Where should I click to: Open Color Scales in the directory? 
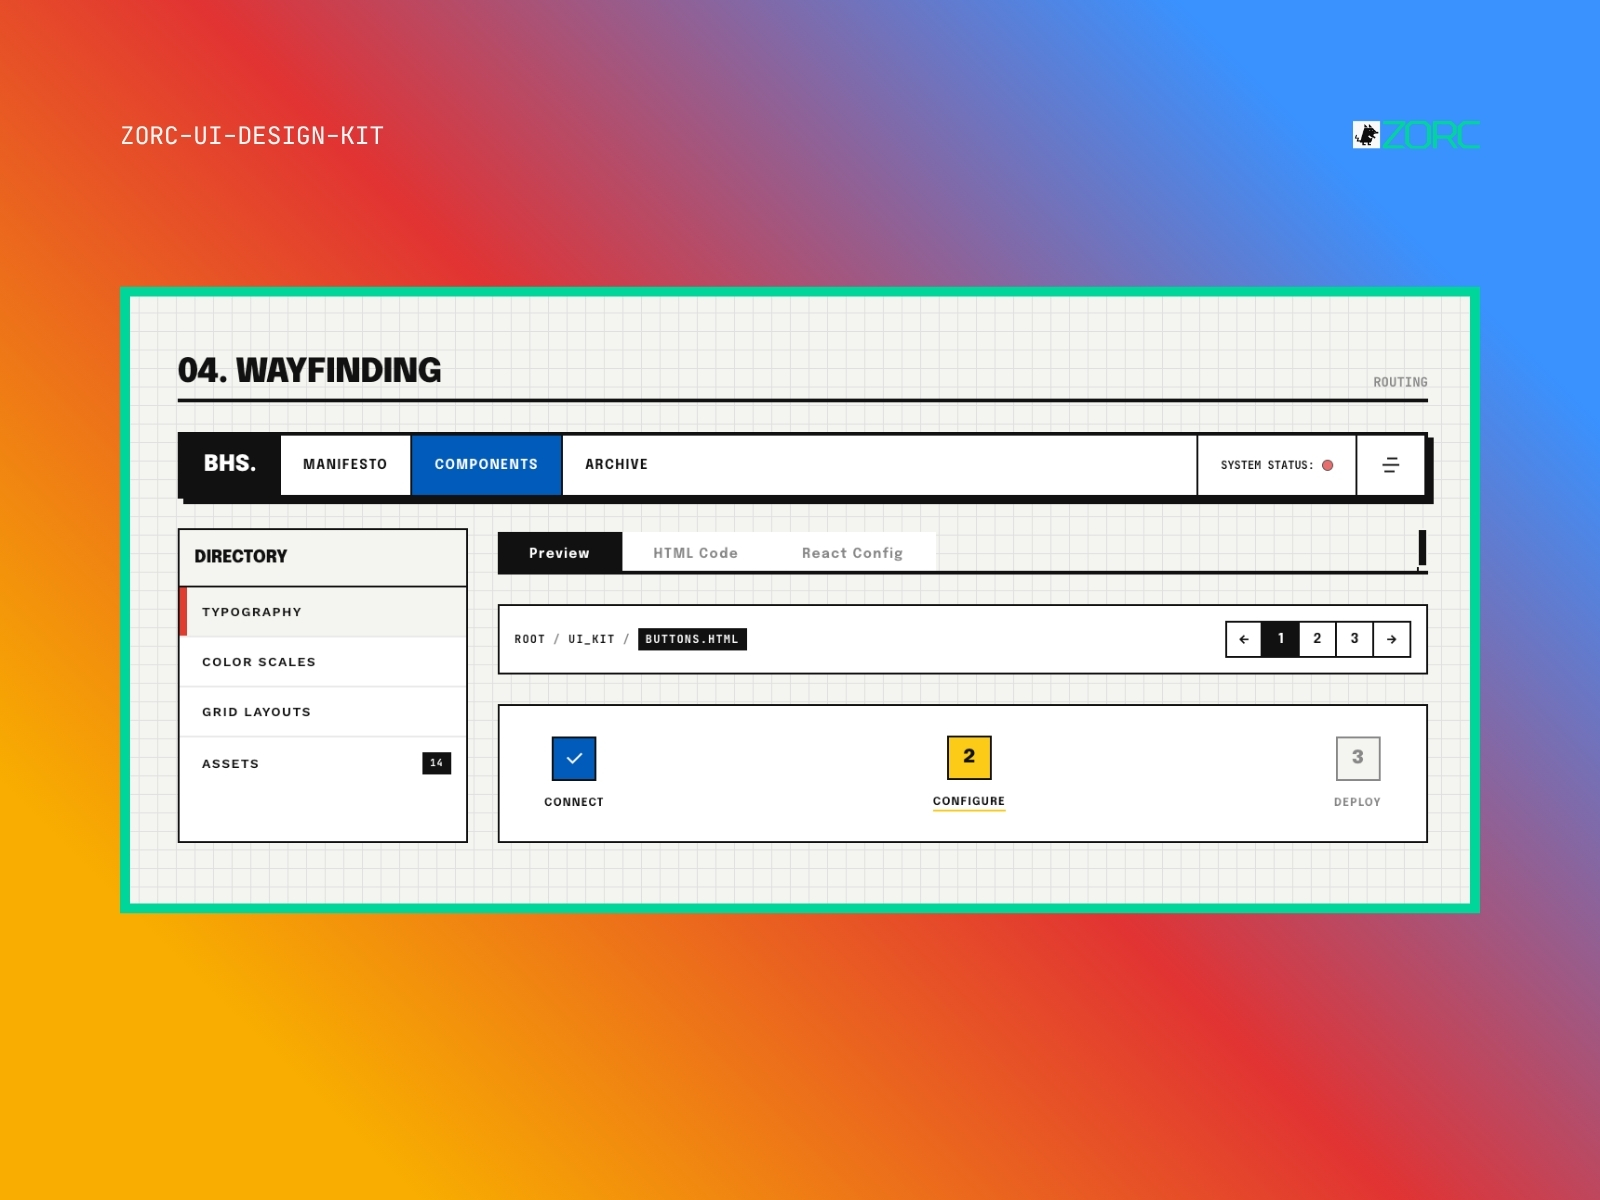[323, 662]
